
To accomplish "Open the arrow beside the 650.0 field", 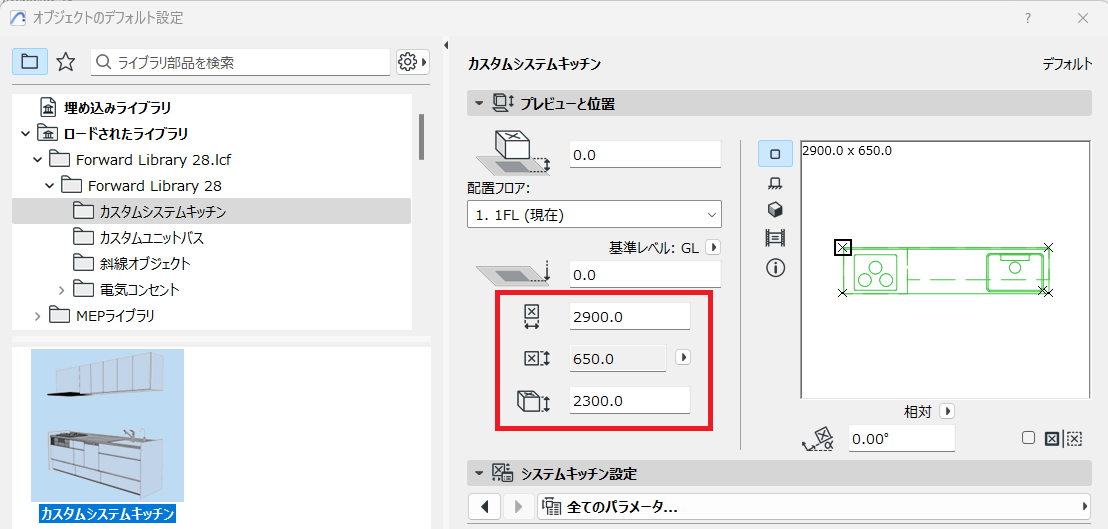I will pyautogui.click(x=682, y=357).
